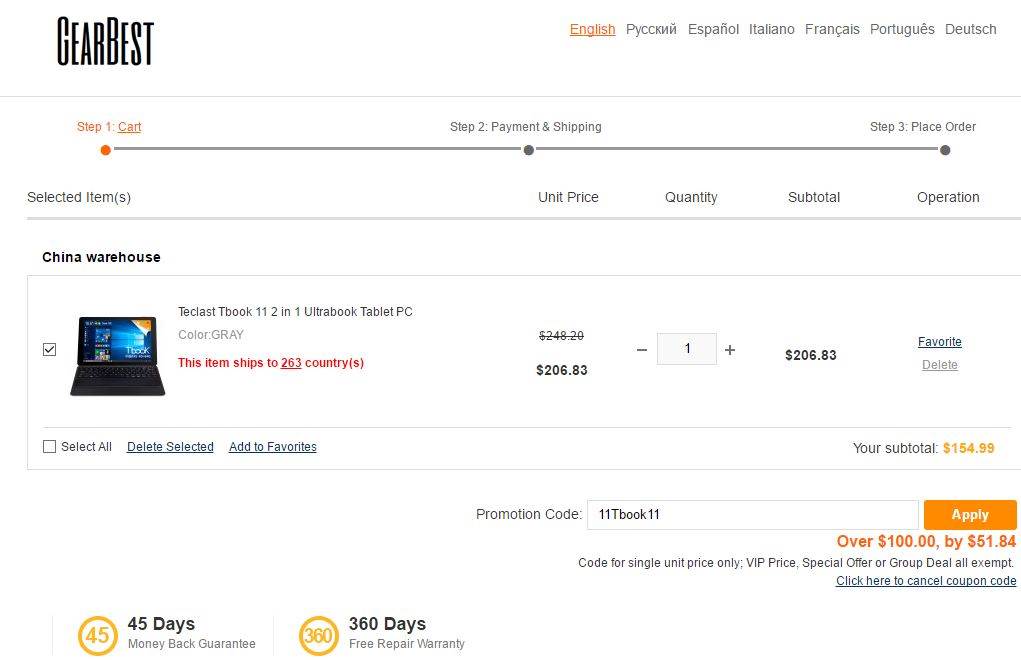Switch language to Русский
The image size is (1021, 660).
(651, 29)
